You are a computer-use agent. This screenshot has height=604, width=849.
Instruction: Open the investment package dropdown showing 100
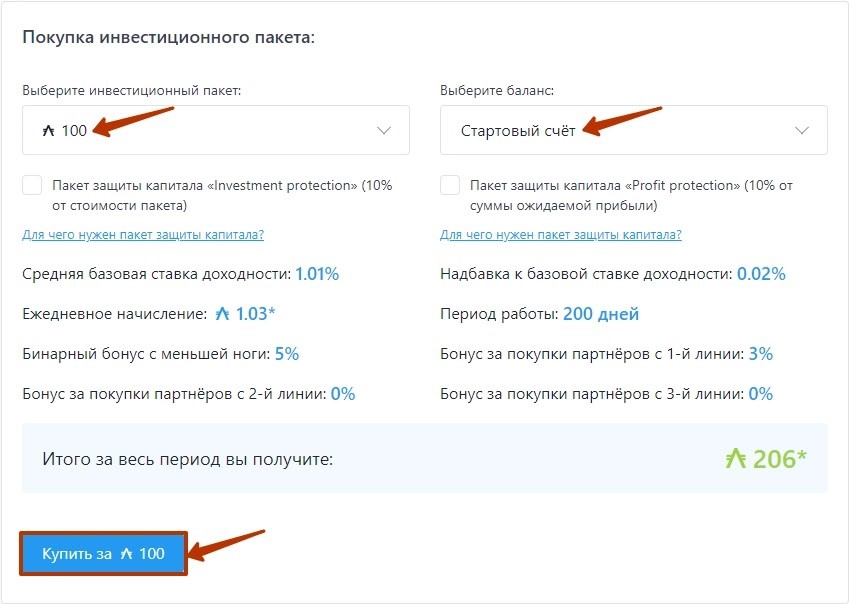215,130
